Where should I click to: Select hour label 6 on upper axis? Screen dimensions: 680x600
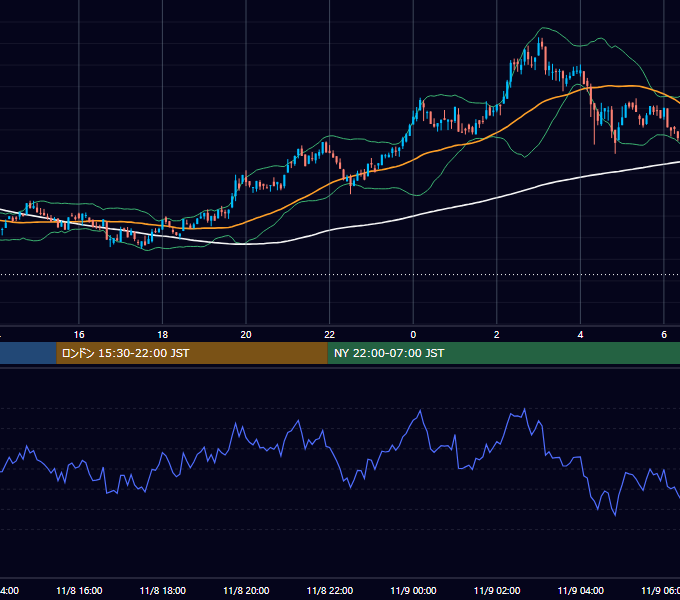point(664,335)
